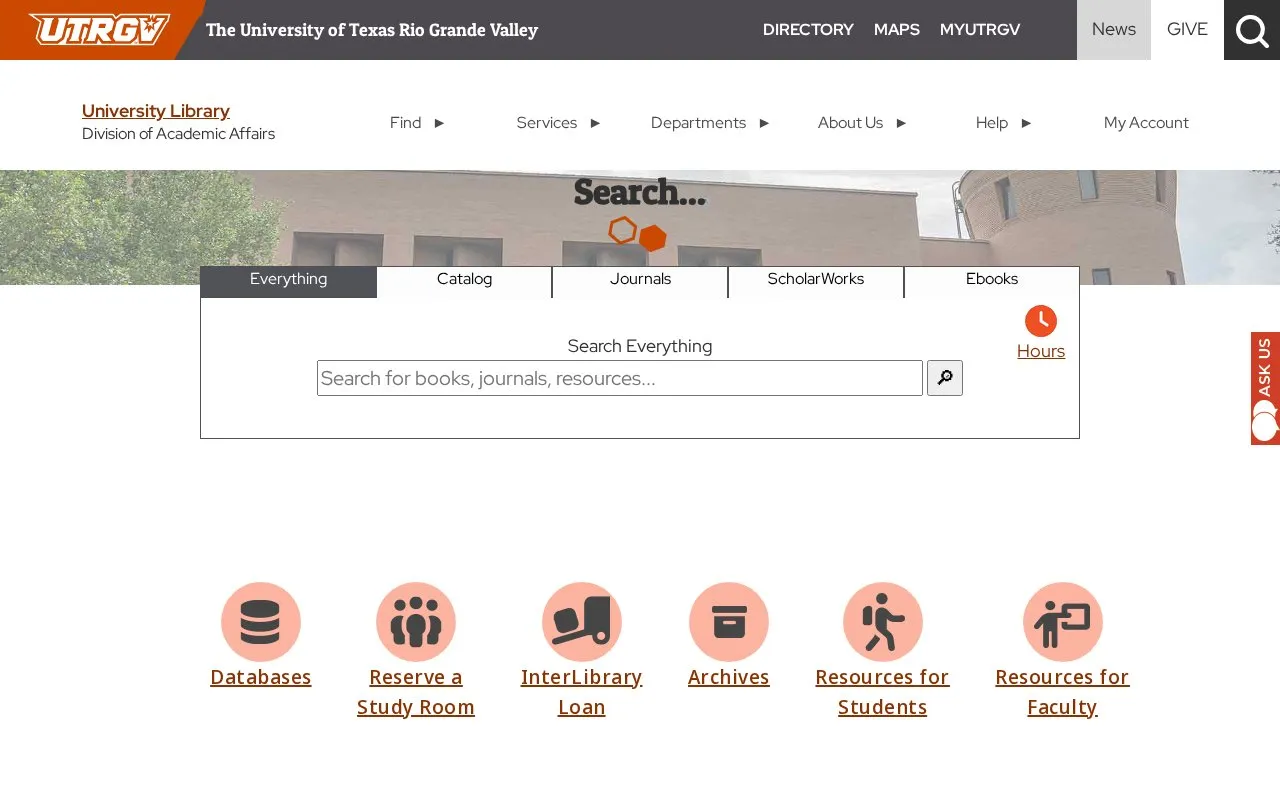Click The University of Texas Rio Grande Valley title
This screenshot has width=1280, height=800.
(372, 30)
